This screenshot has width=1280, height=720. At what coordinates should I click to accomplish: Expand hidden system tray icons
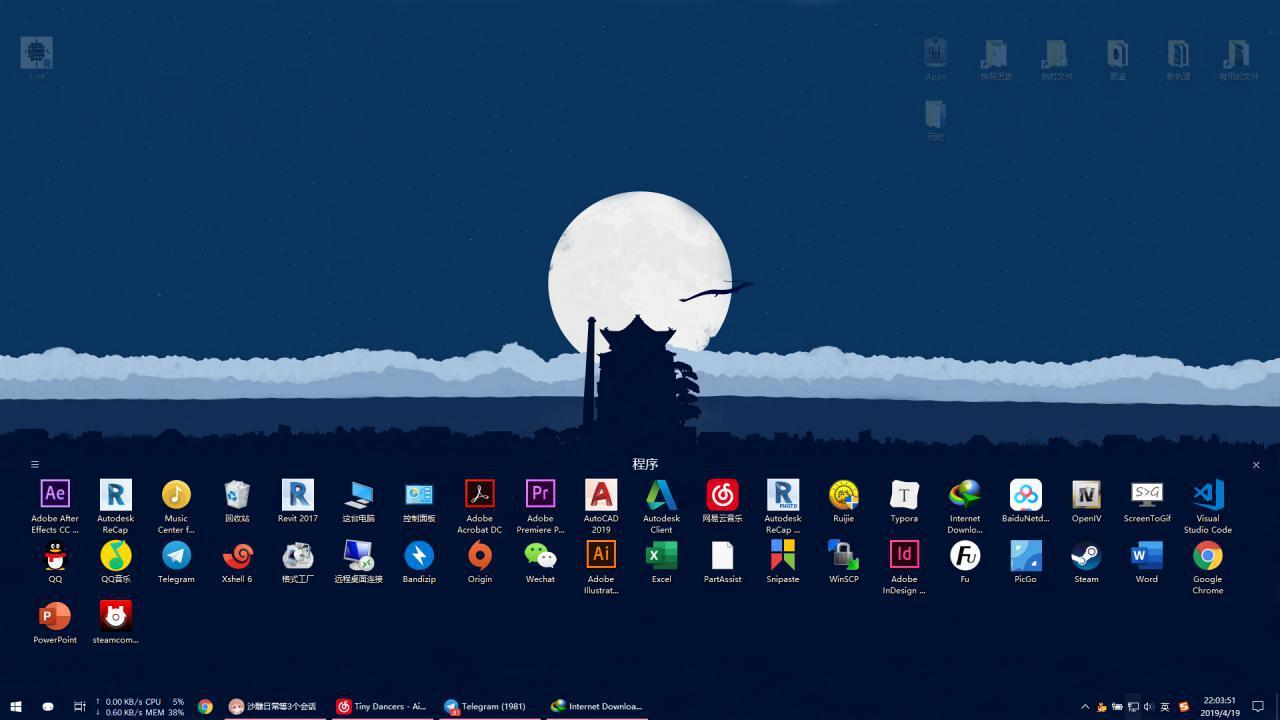tap(1085, 706)
